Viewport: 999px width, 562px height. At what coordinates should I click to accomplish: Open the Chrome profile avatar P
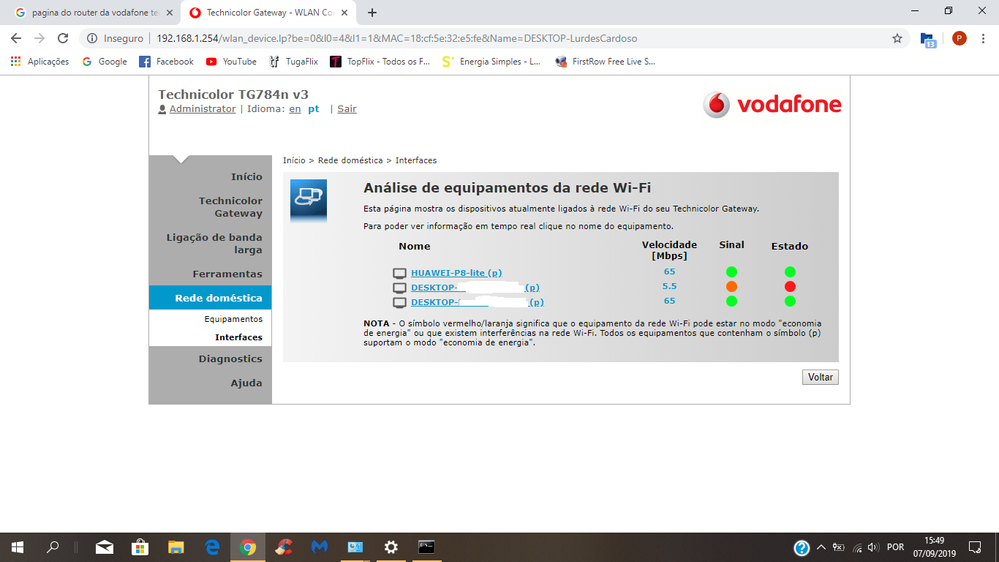[x=959, y=38]
